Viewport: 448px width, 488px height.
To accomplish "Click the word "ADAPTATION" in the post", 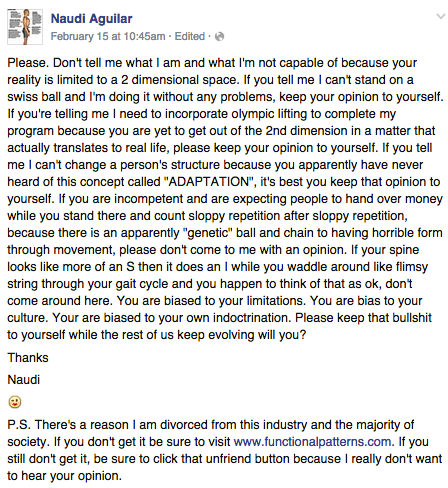I will [x=209, y=182].
